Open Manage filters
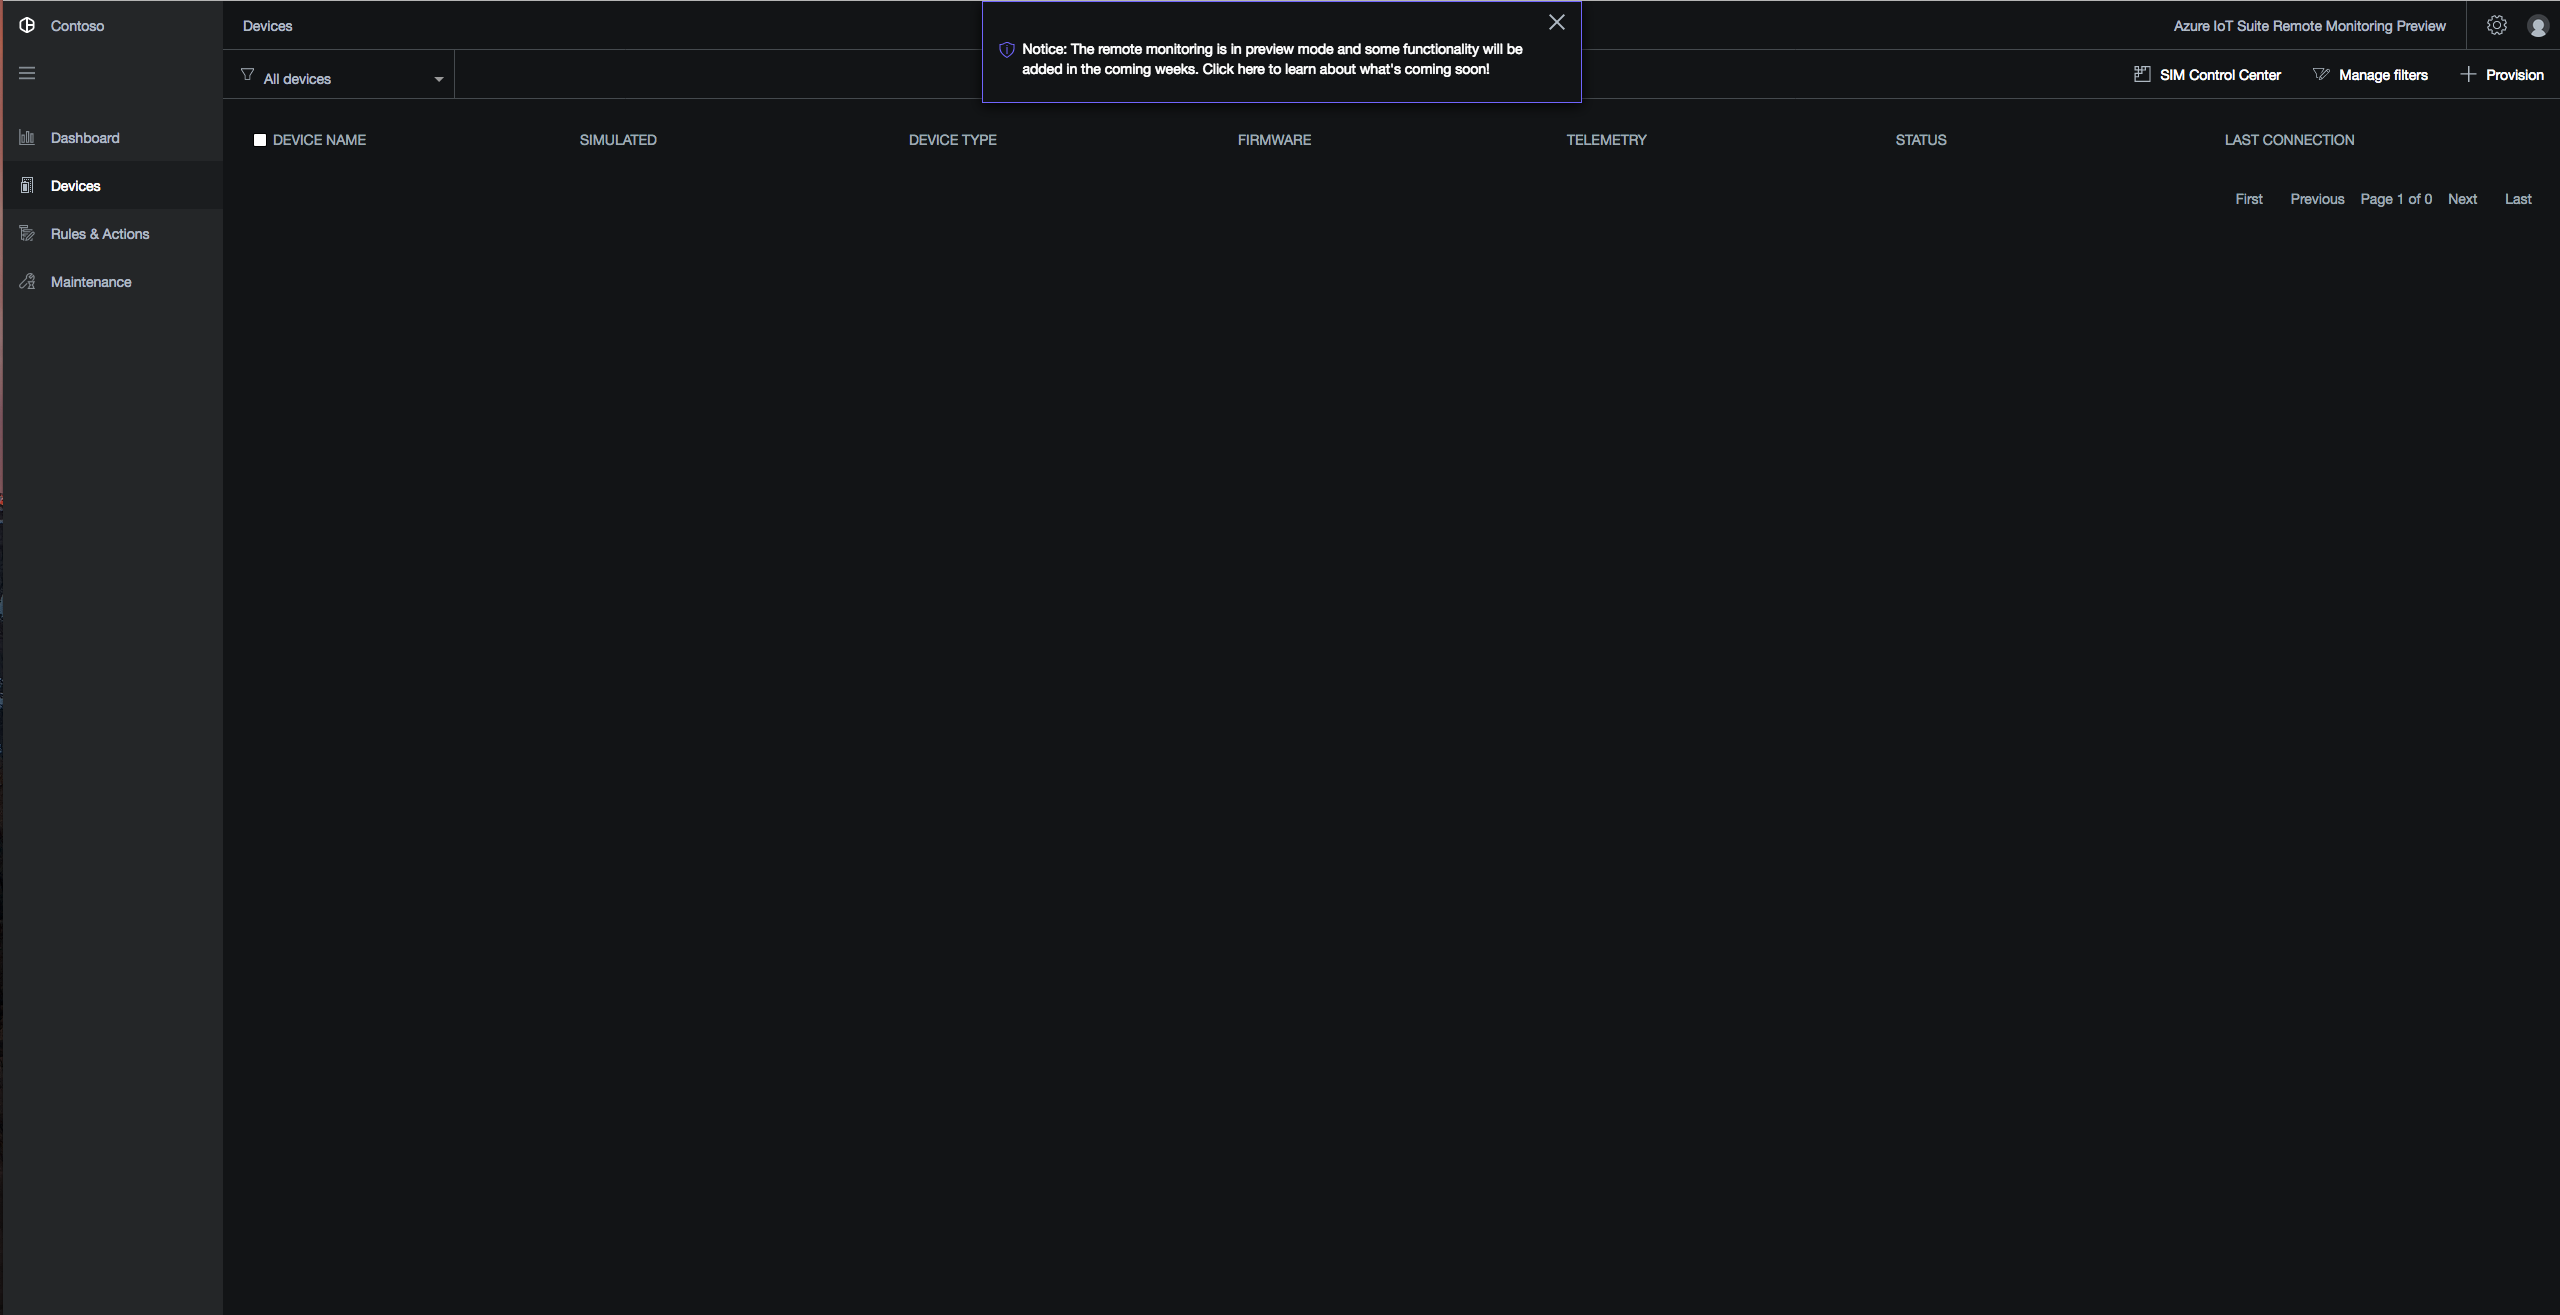The image size is (2560, 1315). point(2383,74)
